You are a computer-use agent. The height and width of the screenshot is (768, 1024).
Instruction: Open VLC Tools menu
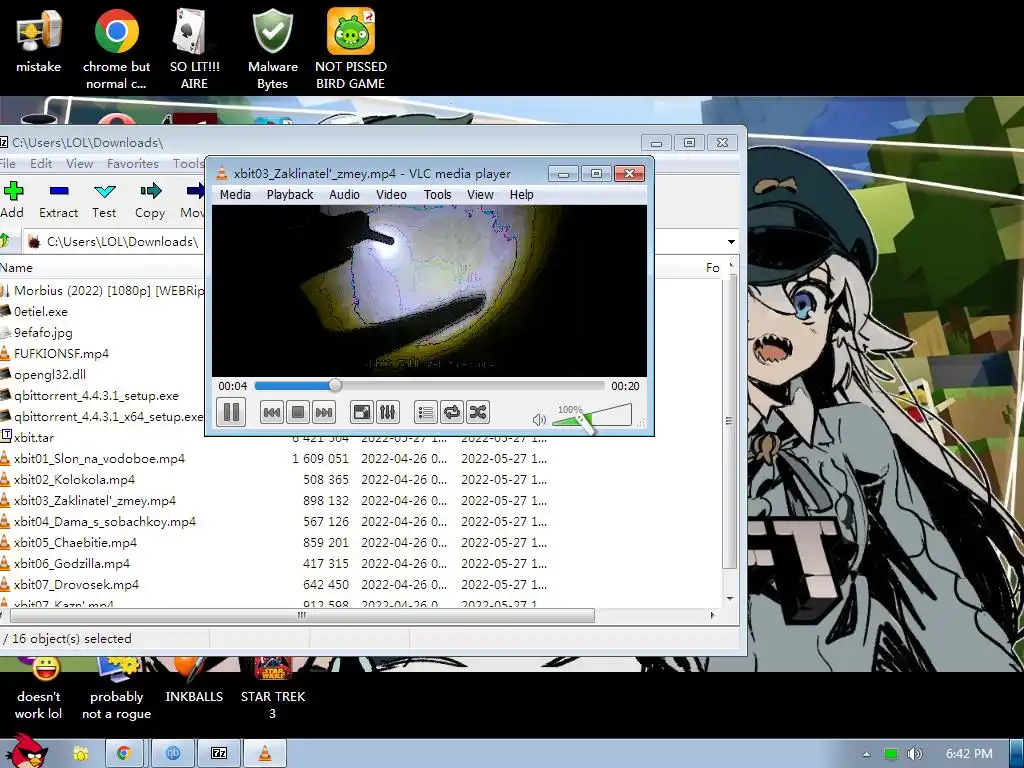tap(438, 195)
